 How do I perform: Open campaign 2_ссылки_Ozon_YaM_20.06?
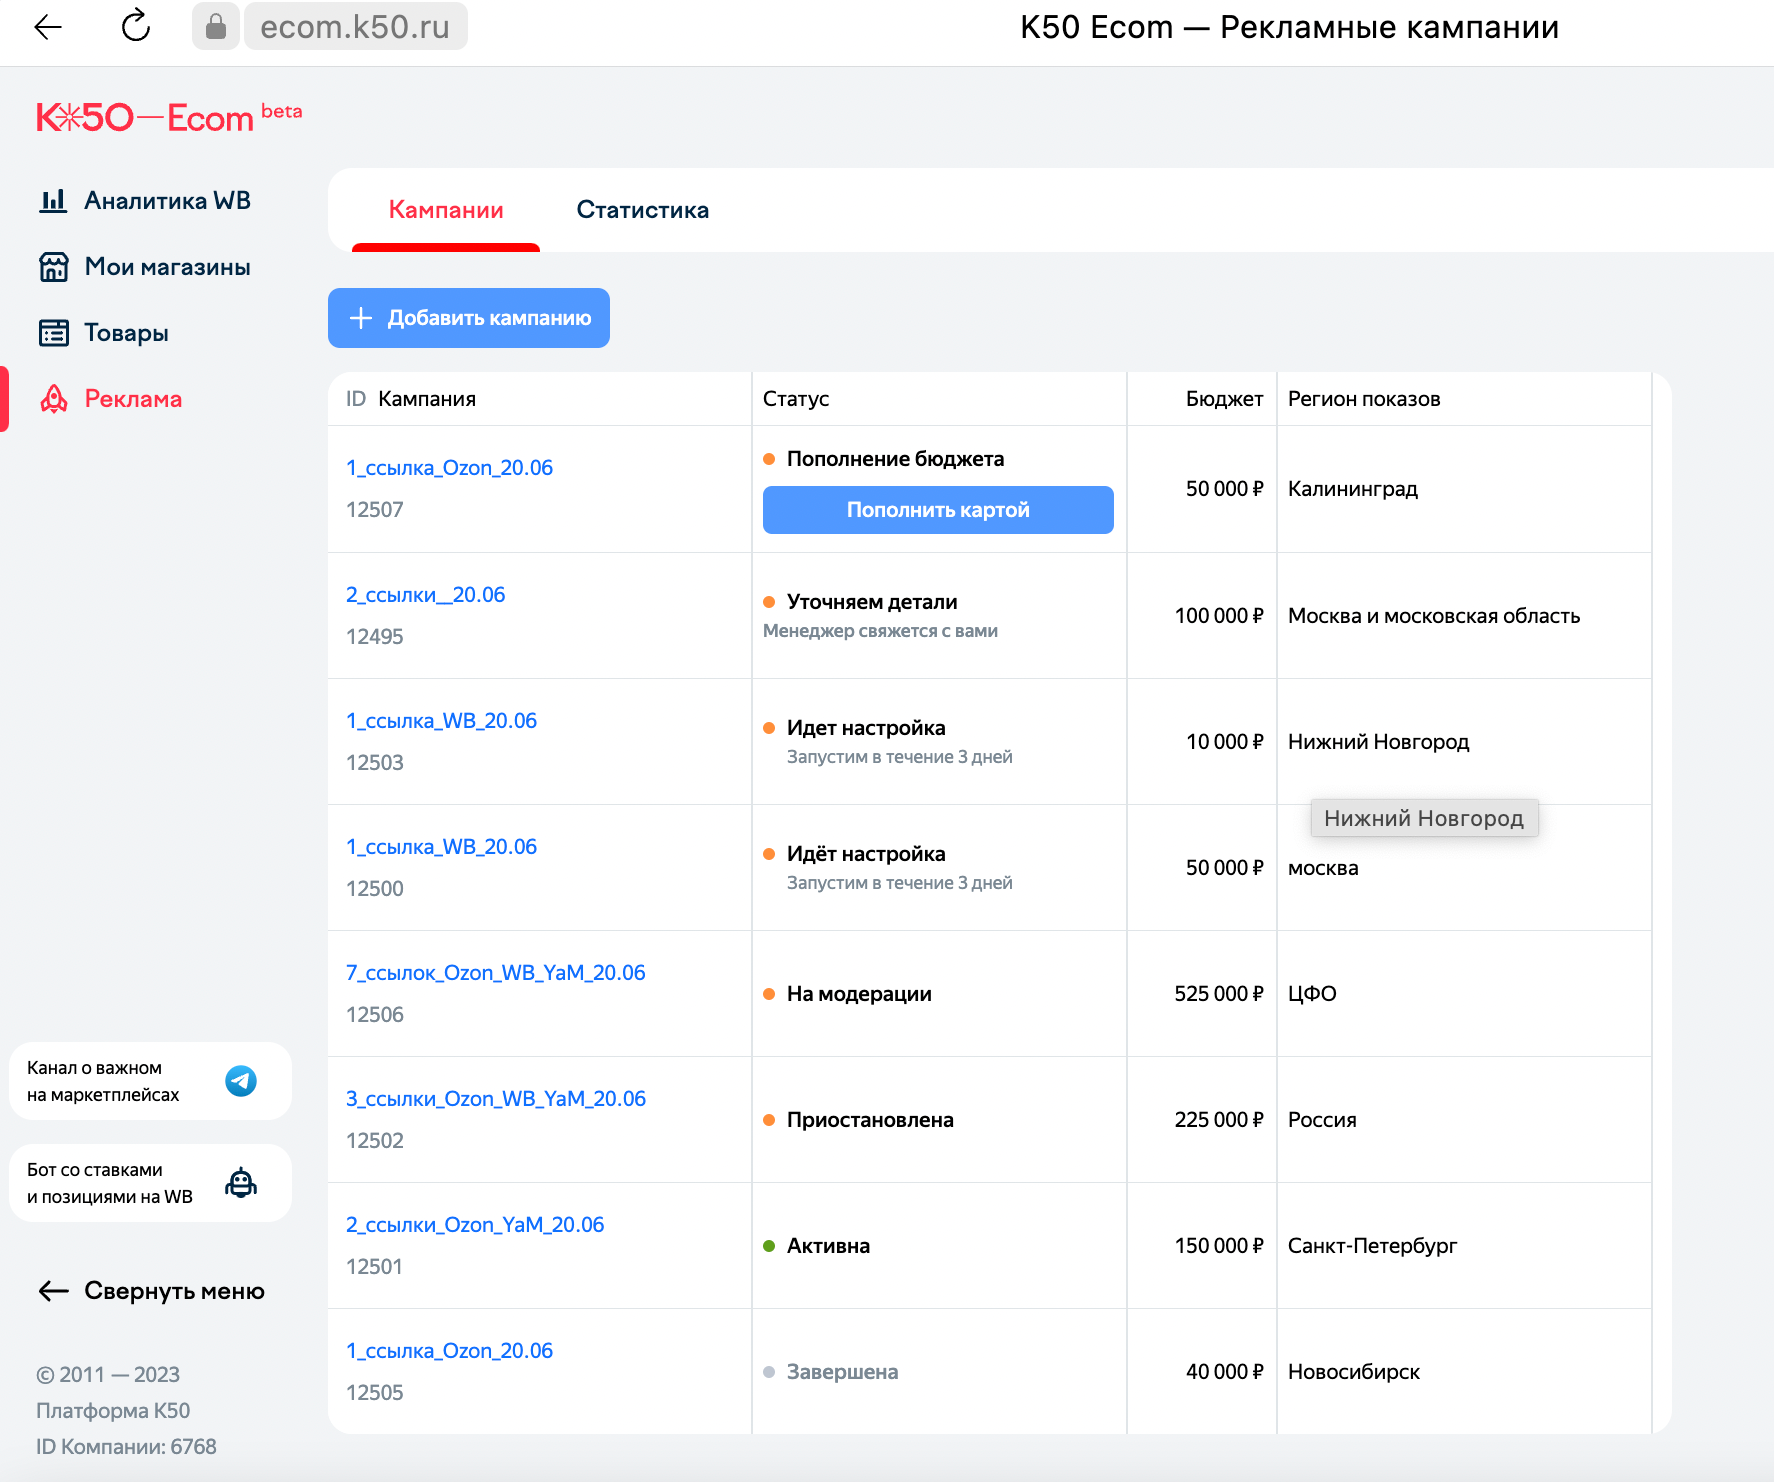point(475,1225)
